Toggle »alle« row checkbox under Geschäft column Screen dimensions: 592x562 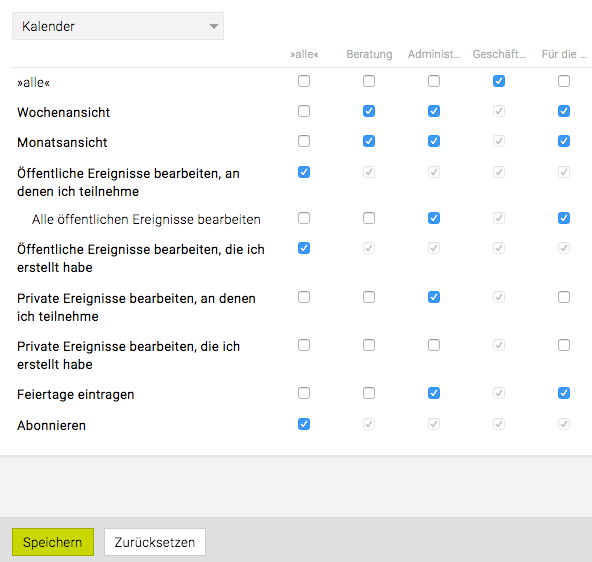(499, 81)
